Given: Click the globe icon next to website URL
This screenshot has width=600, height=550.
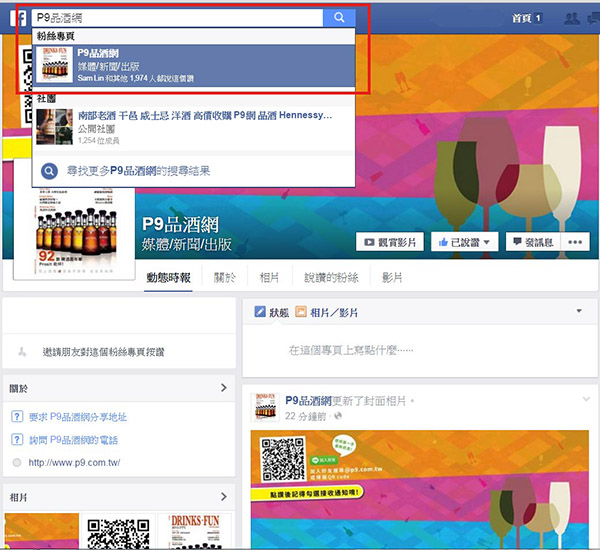Looking at the screenshot, I should (17, 462).
